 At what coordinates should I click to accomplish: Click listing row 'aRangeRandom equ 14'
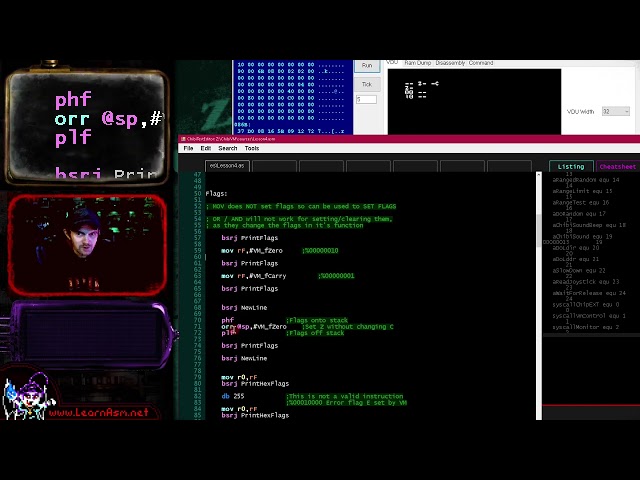click(586, 180)
